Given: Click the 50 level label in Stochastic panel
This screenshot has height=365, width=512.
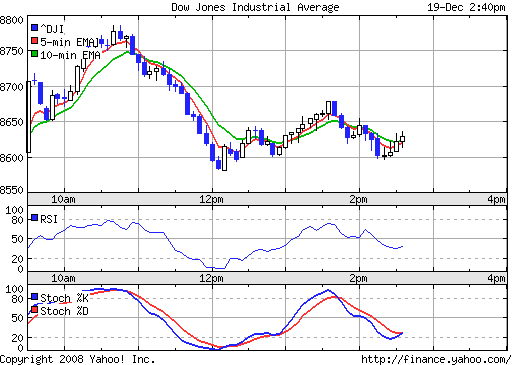Looking at the screenshot, I should [17, 318].
